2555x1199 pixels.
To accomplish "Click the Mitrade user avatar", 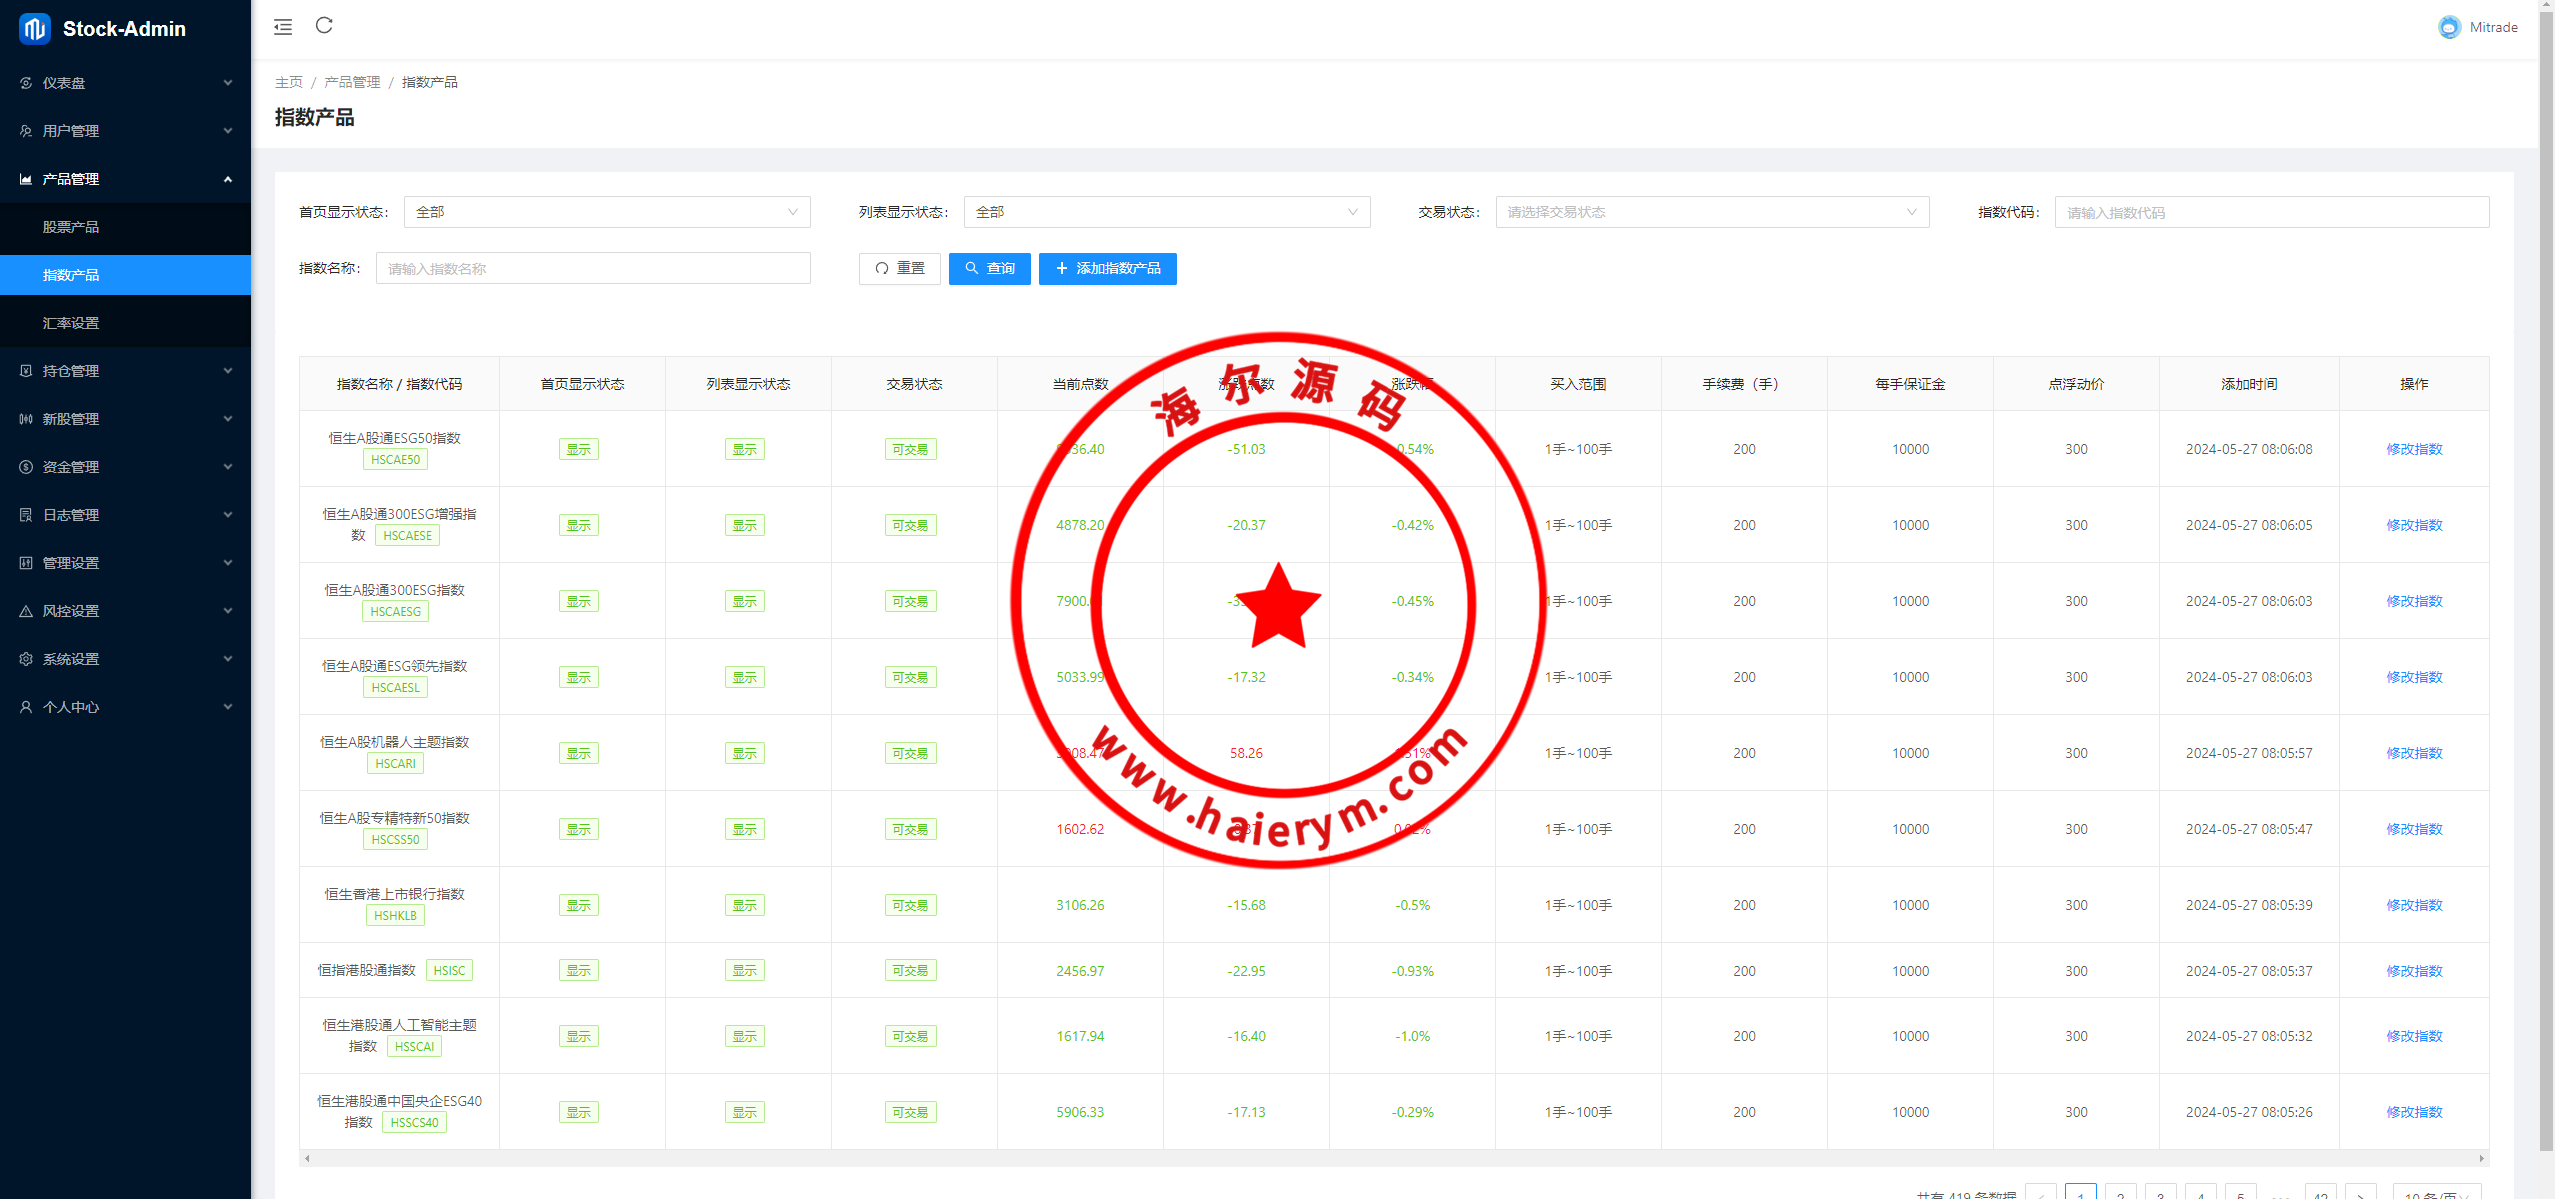I will point(2449,28).
